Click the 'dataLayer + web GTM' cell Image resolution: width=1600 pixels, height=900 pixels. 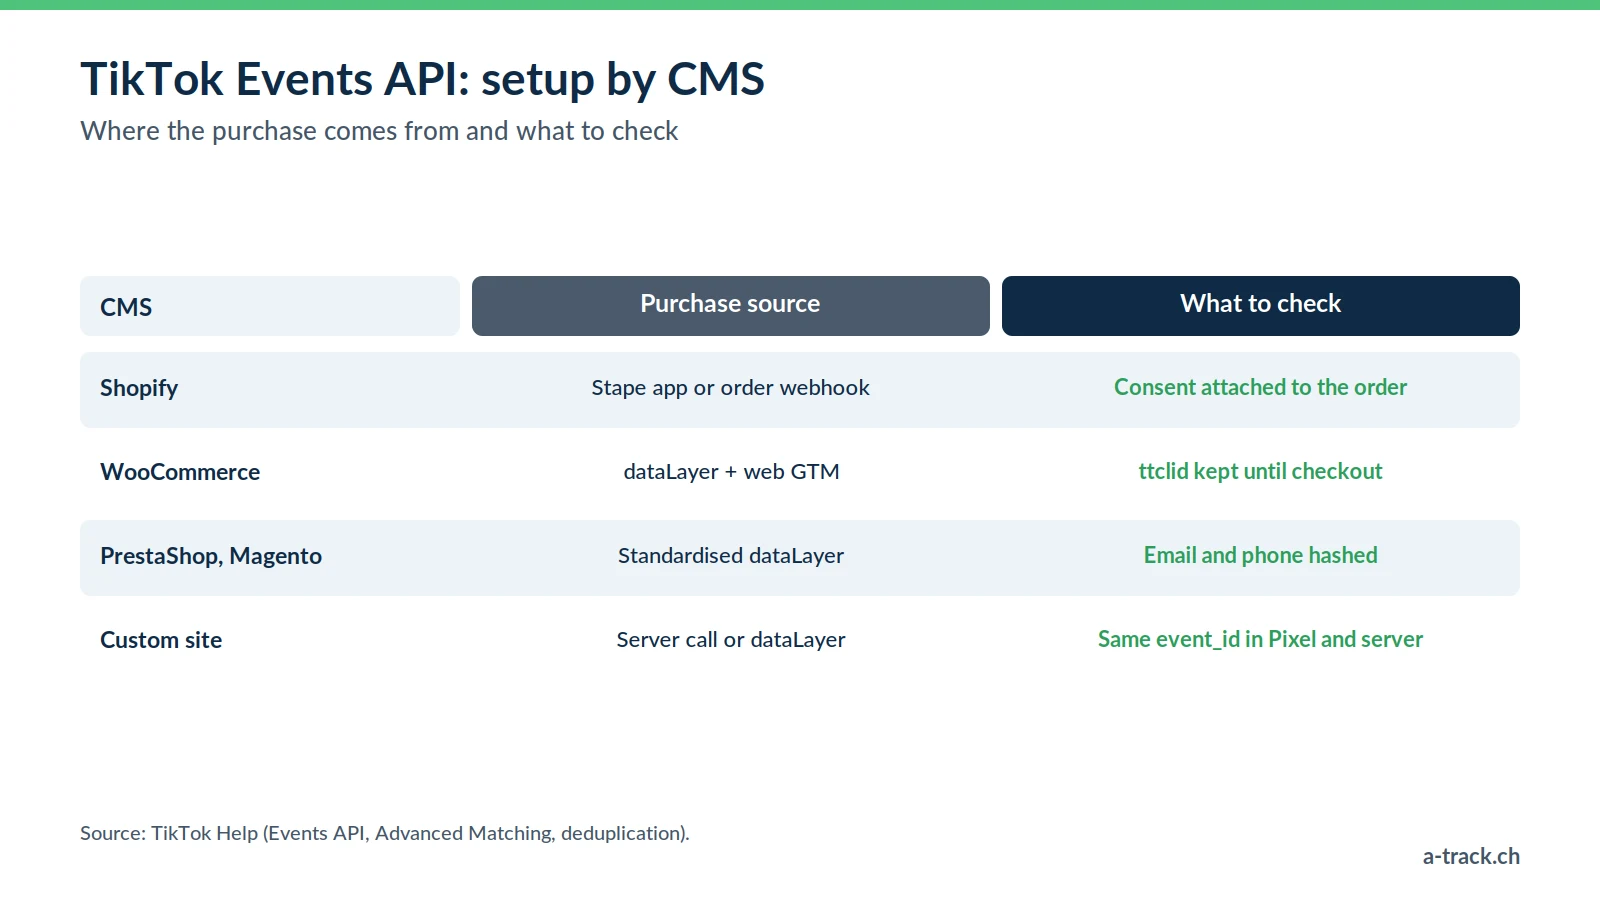click(x=731, y=472)
